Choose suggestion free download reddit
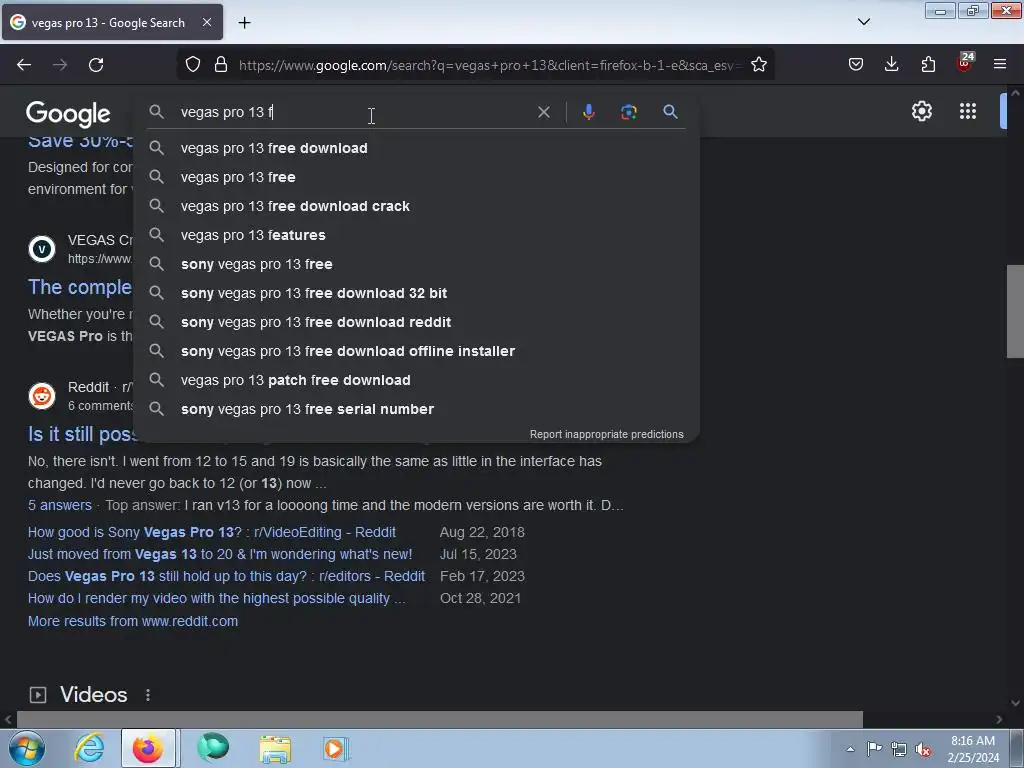The height and width of the screenshot is (768, 1024). coord(416,322)
